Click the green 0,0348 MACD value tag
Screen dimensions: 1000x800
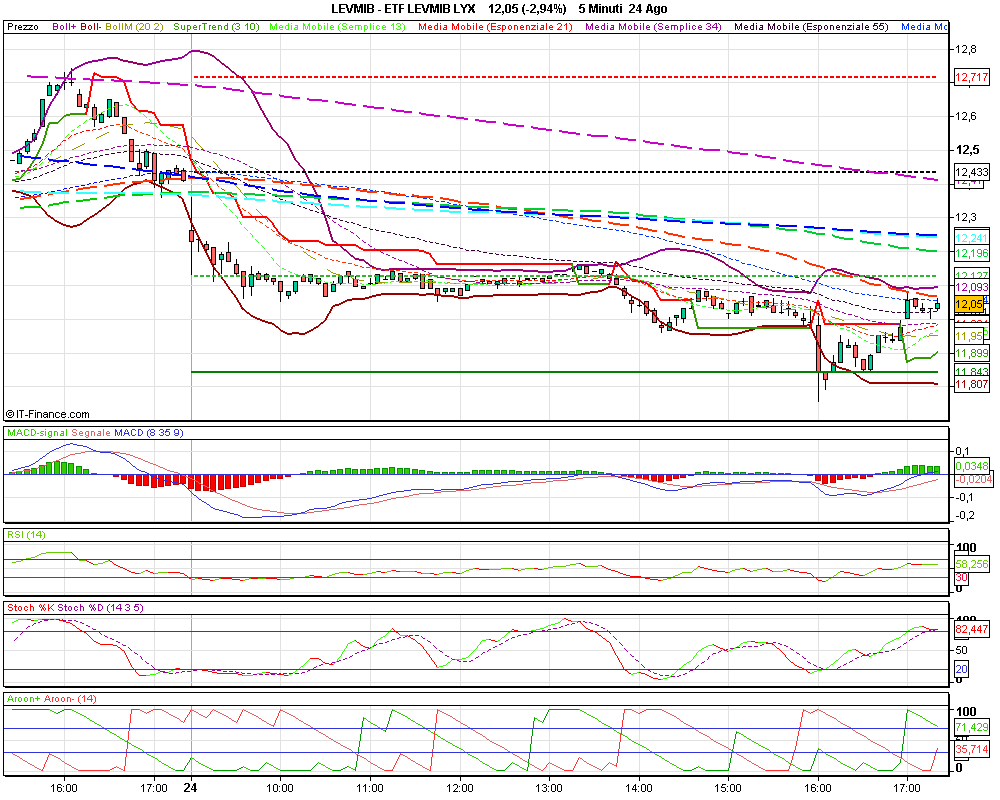[972, 467]
